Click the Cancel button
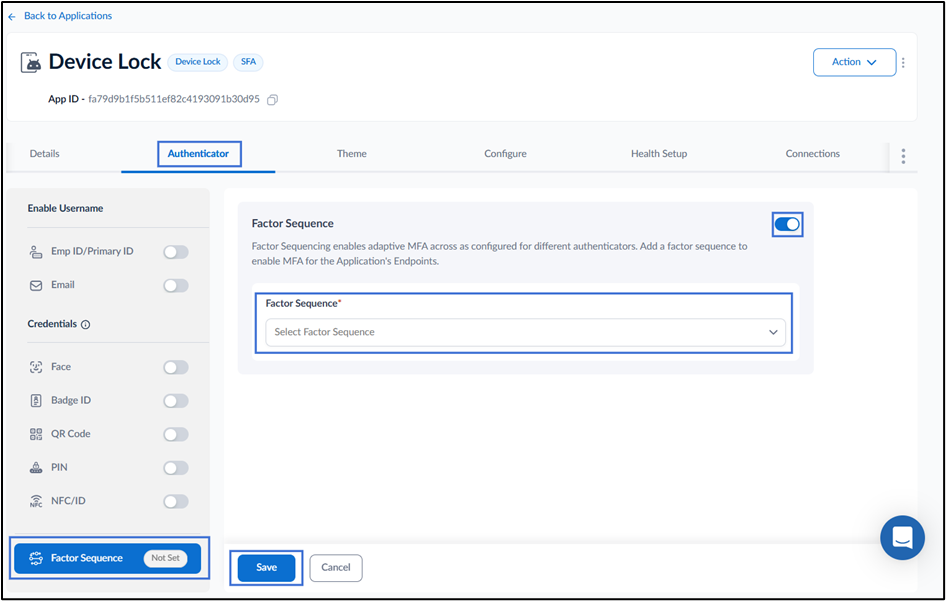Image resolution: width=946 pixels, height=601 pixels. point(335,568)
